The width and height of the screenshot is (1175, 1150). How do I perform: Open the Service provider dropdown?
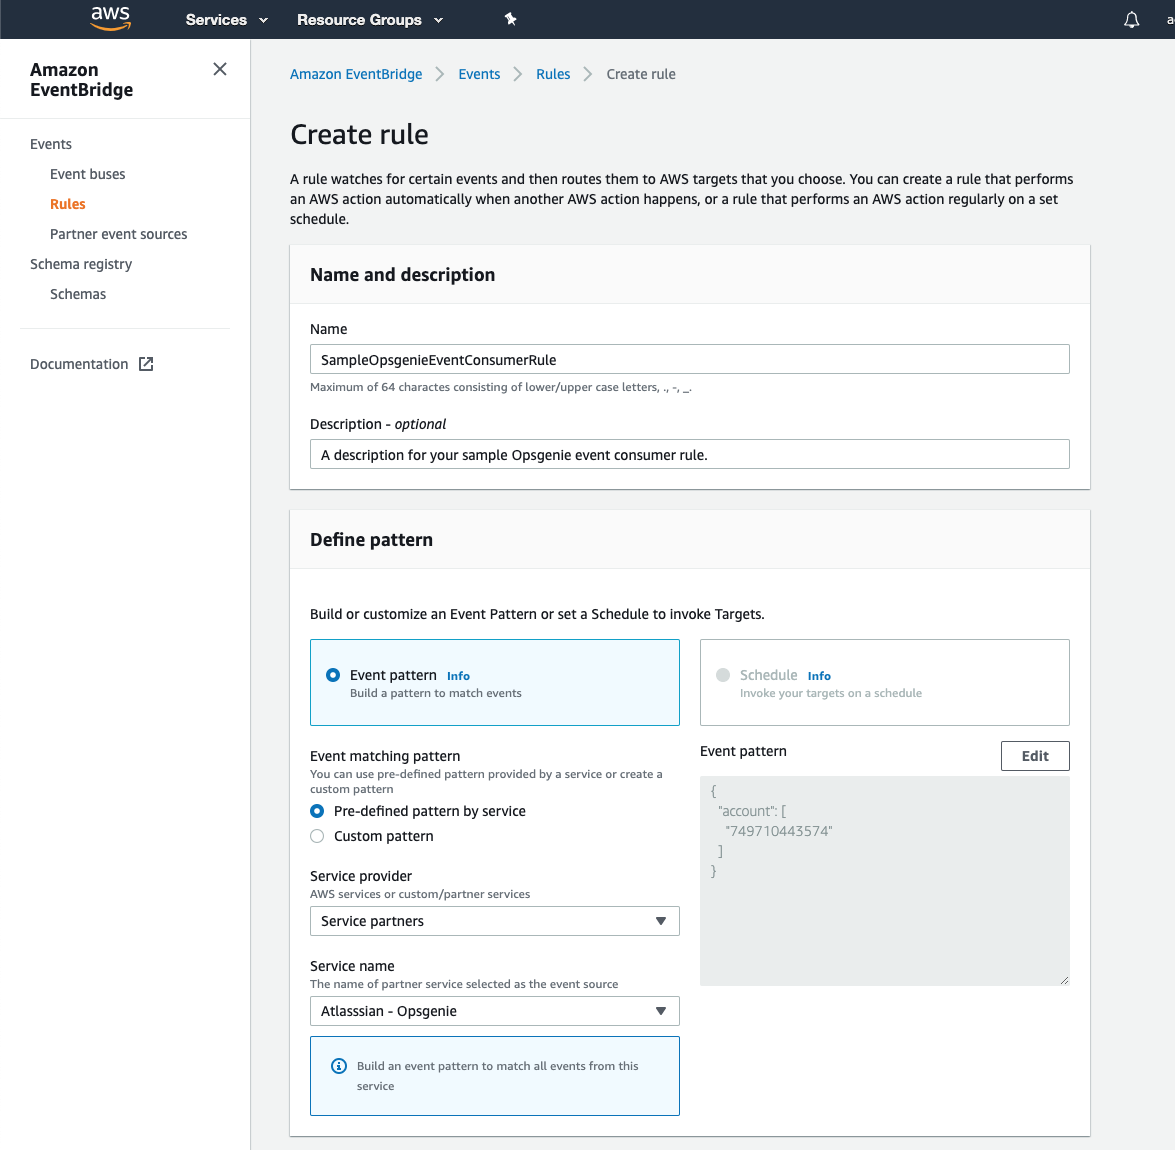(x=494, y=920)
